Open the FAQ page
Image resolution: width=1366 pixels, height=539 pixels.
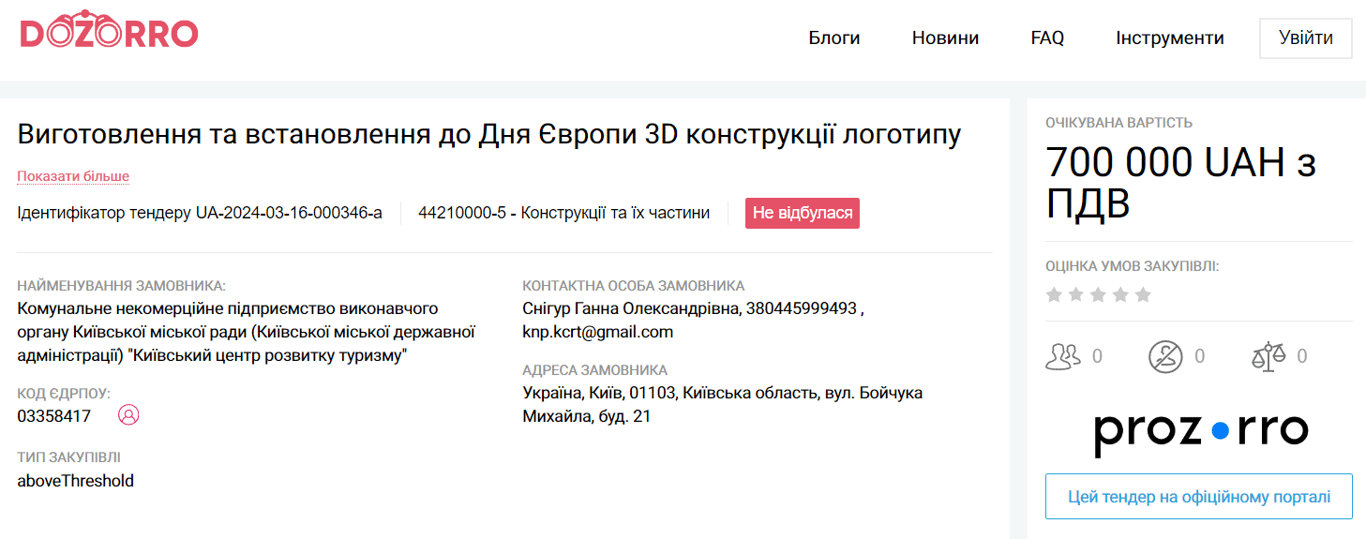coord(1047,38)
